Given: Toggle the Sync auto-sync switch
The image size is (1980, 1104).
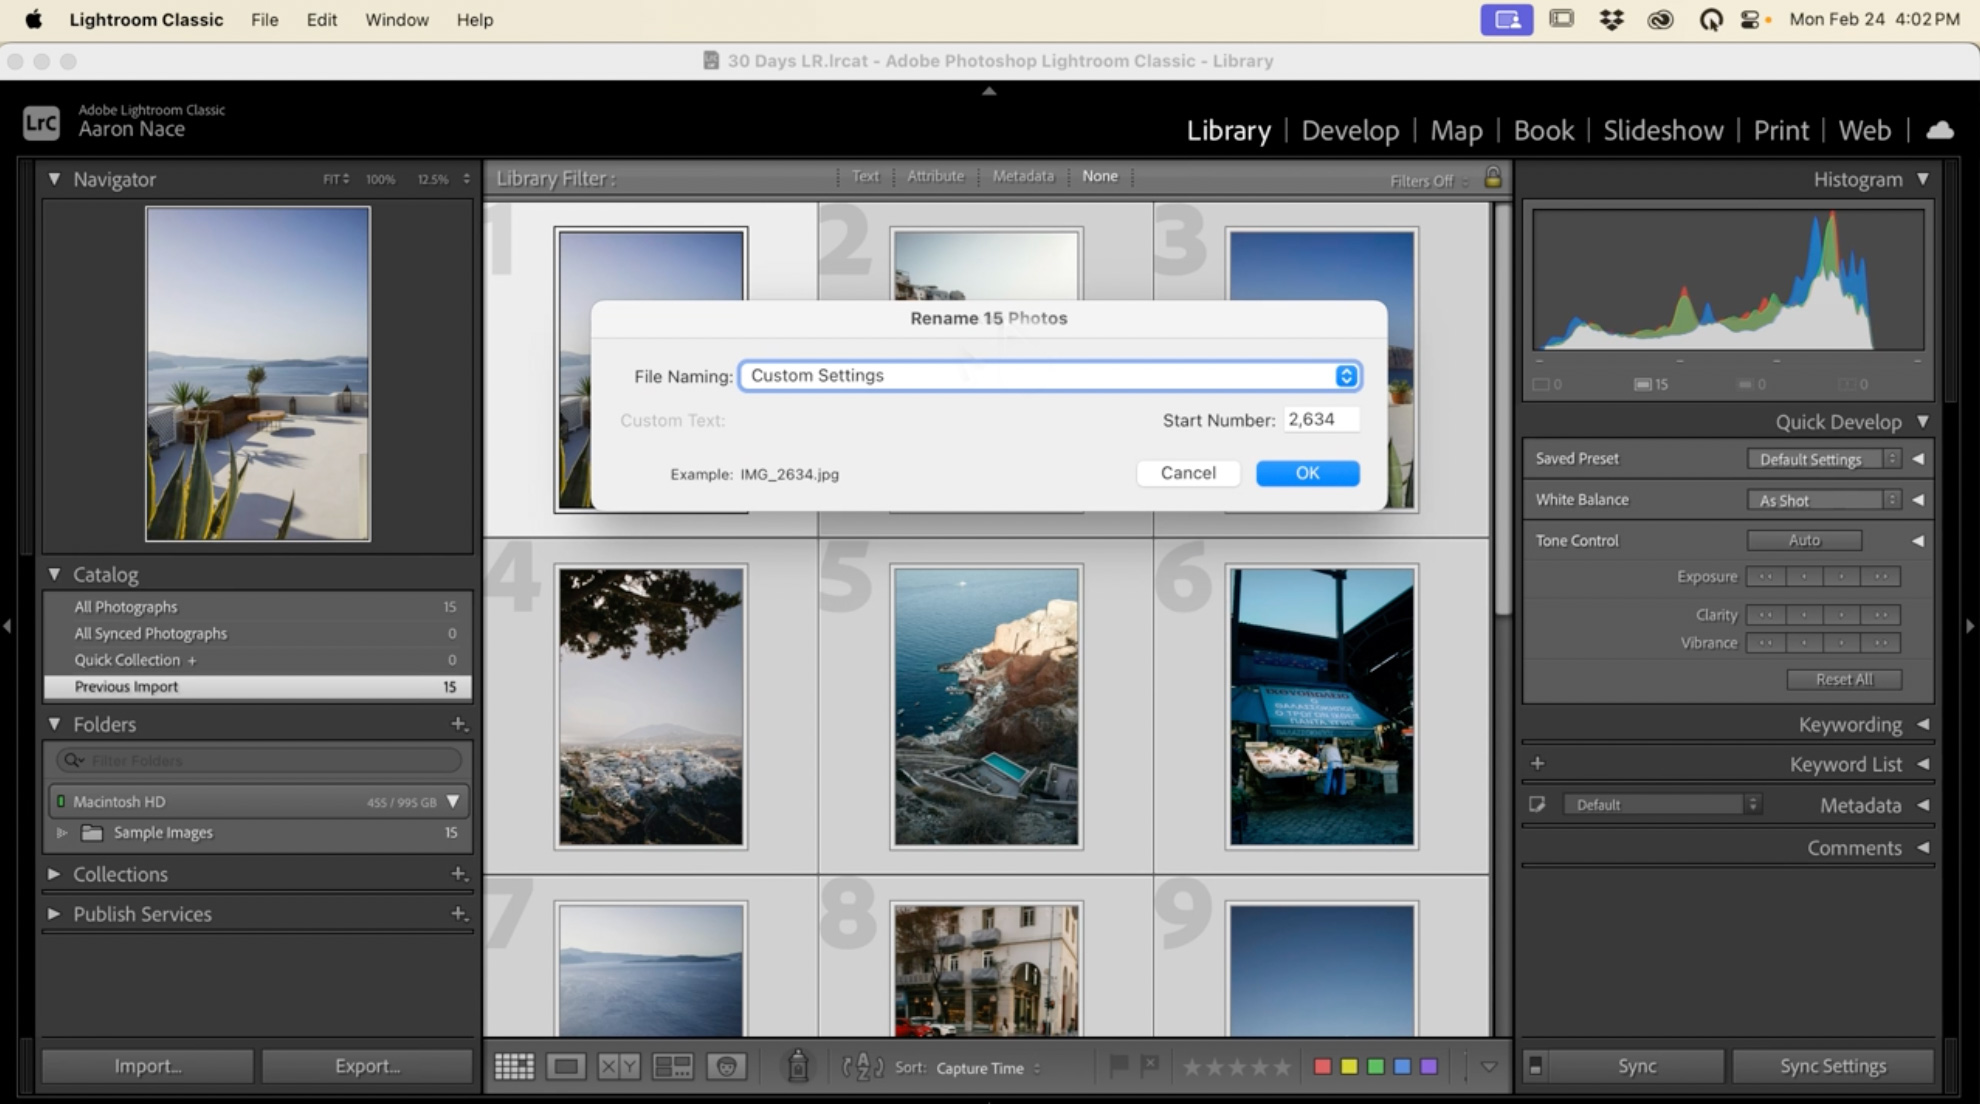Looking at the screenshot, I should 1536,1066.
